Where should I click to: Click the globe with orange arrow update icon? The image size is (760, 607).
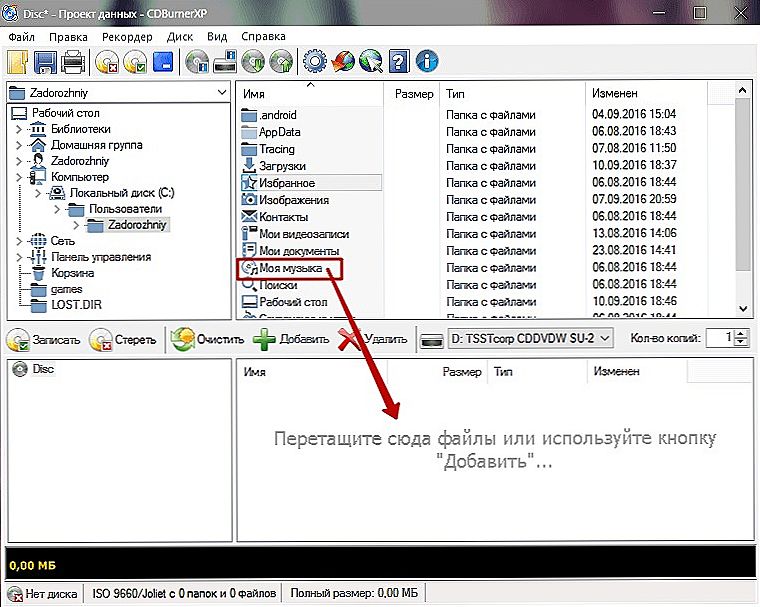coord(343,62)
